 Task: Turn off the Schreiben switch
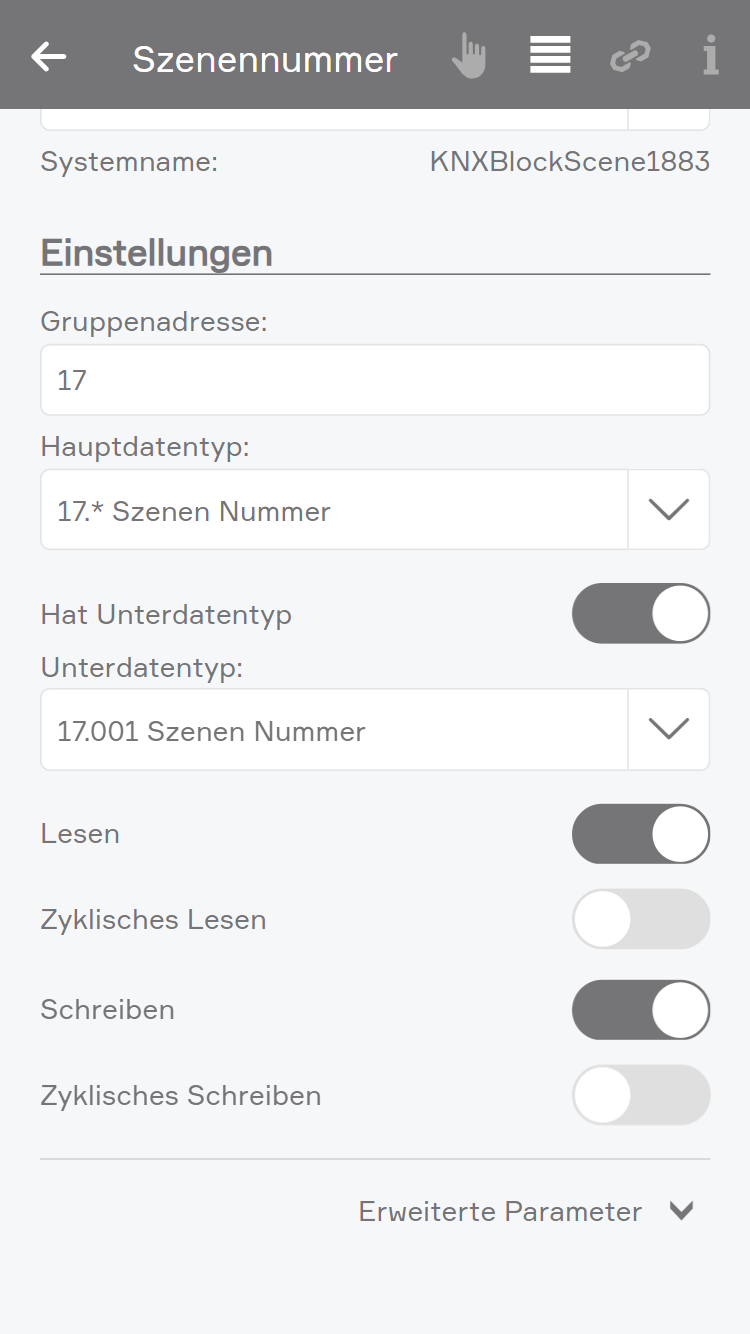click(x=640, y=1010)
